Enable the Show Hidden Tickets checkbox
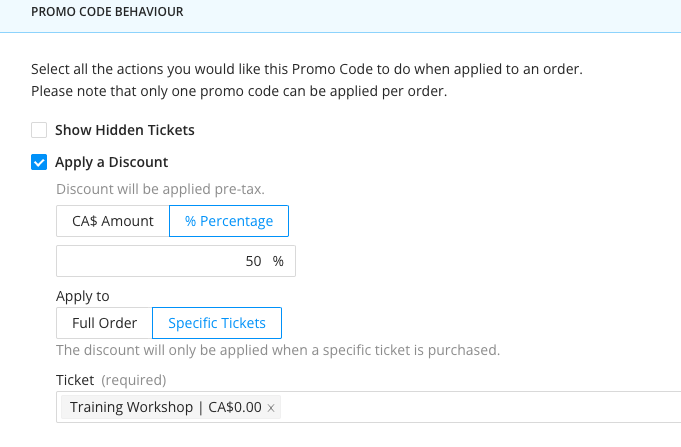The image size is (681, 447). coord(39,130)
